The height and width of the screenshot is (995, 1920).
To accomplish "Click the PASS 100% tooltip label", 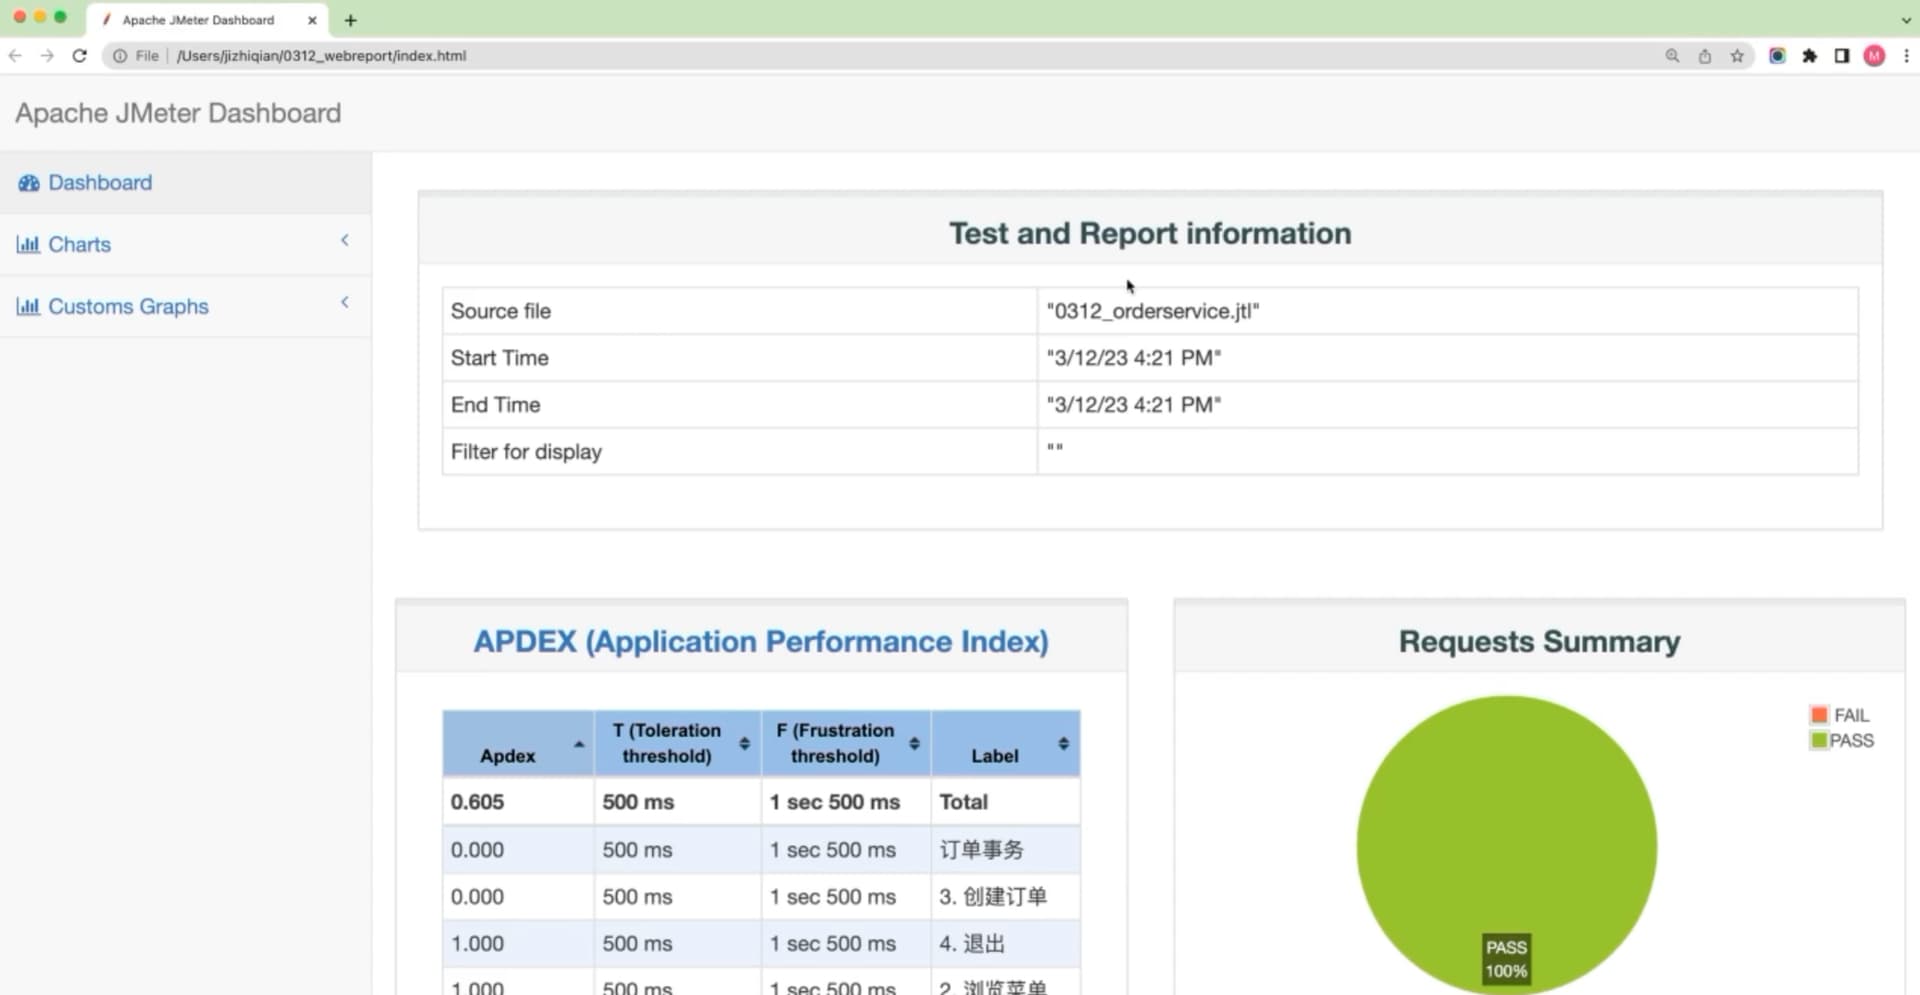I will tap(1506, 959).
